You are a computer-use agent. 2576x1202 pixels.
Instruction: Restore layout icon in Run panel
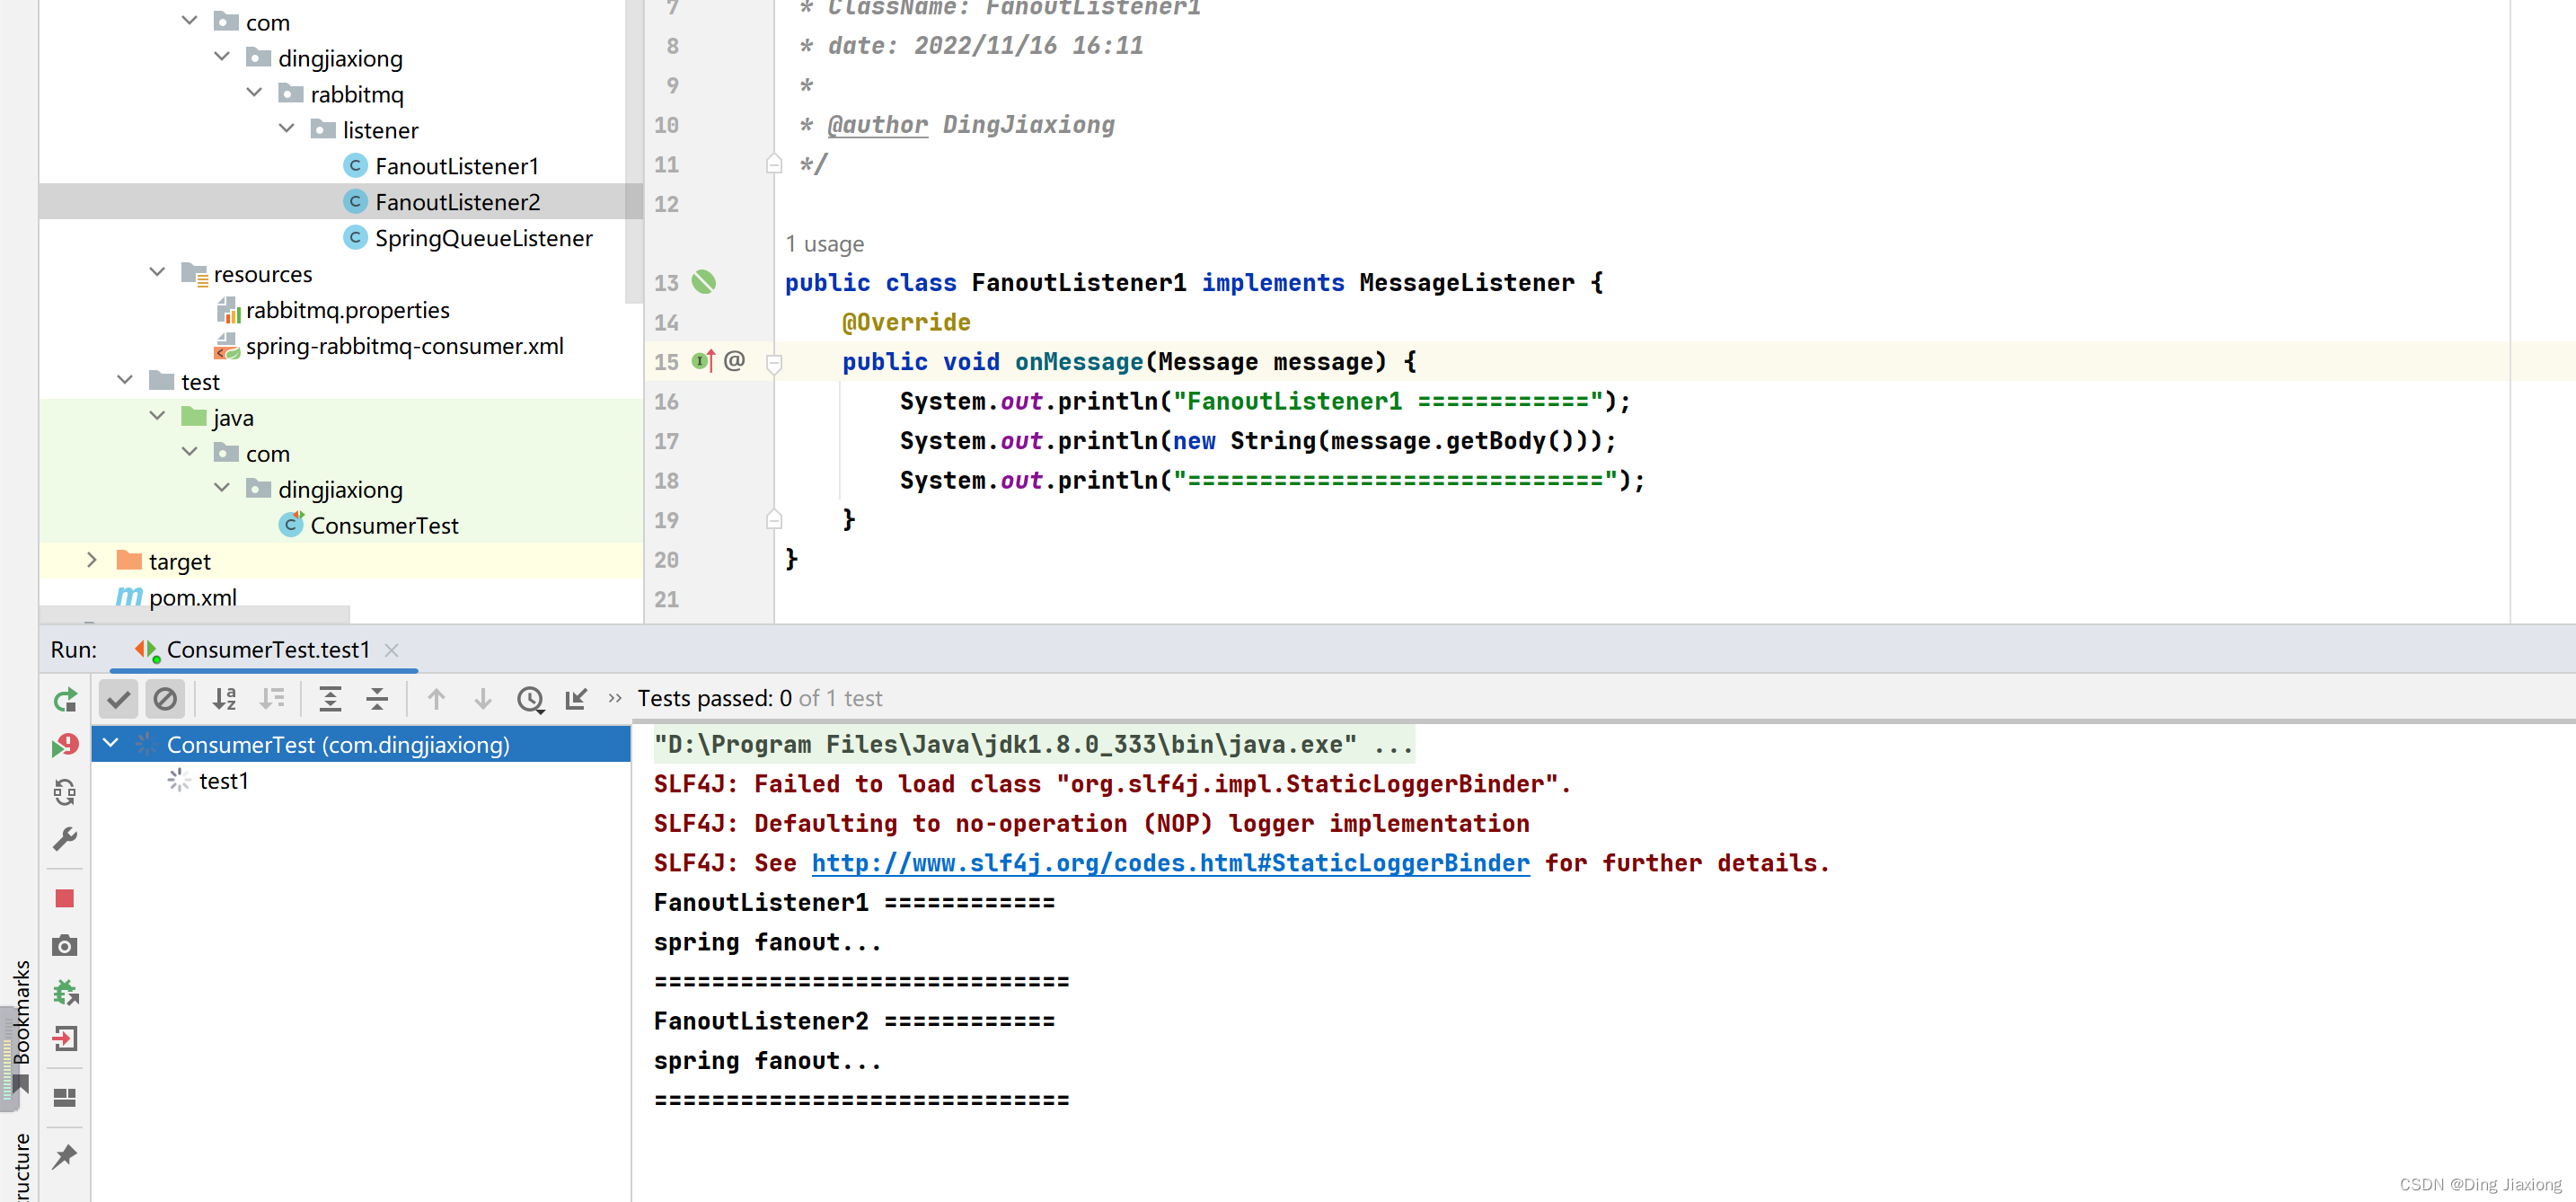click(65, 1098)
